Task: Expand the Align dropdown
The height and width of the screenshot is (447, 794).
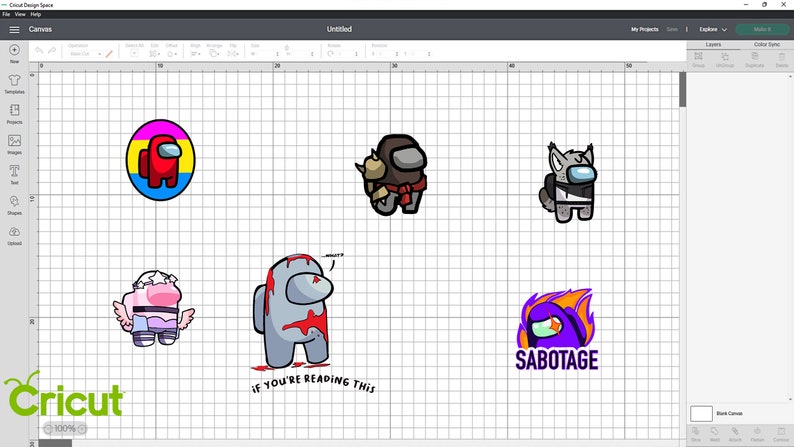Action: click(x=195, y=54)
